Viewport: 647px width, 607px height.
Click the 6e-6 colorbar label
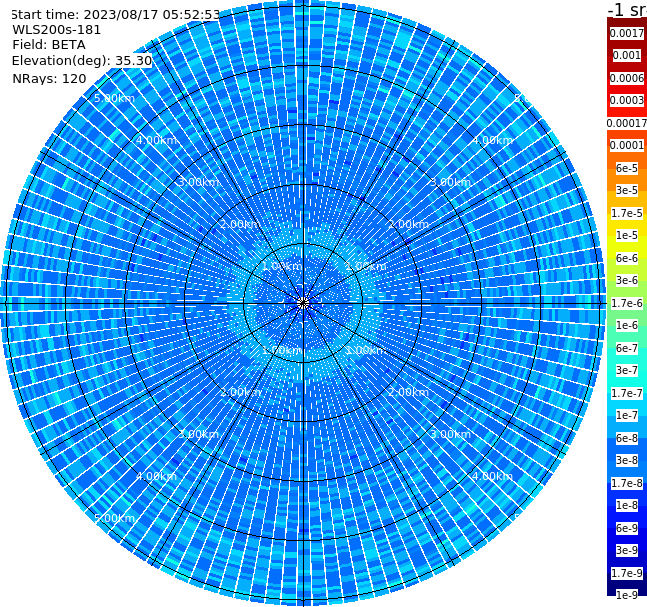(627, 258)
